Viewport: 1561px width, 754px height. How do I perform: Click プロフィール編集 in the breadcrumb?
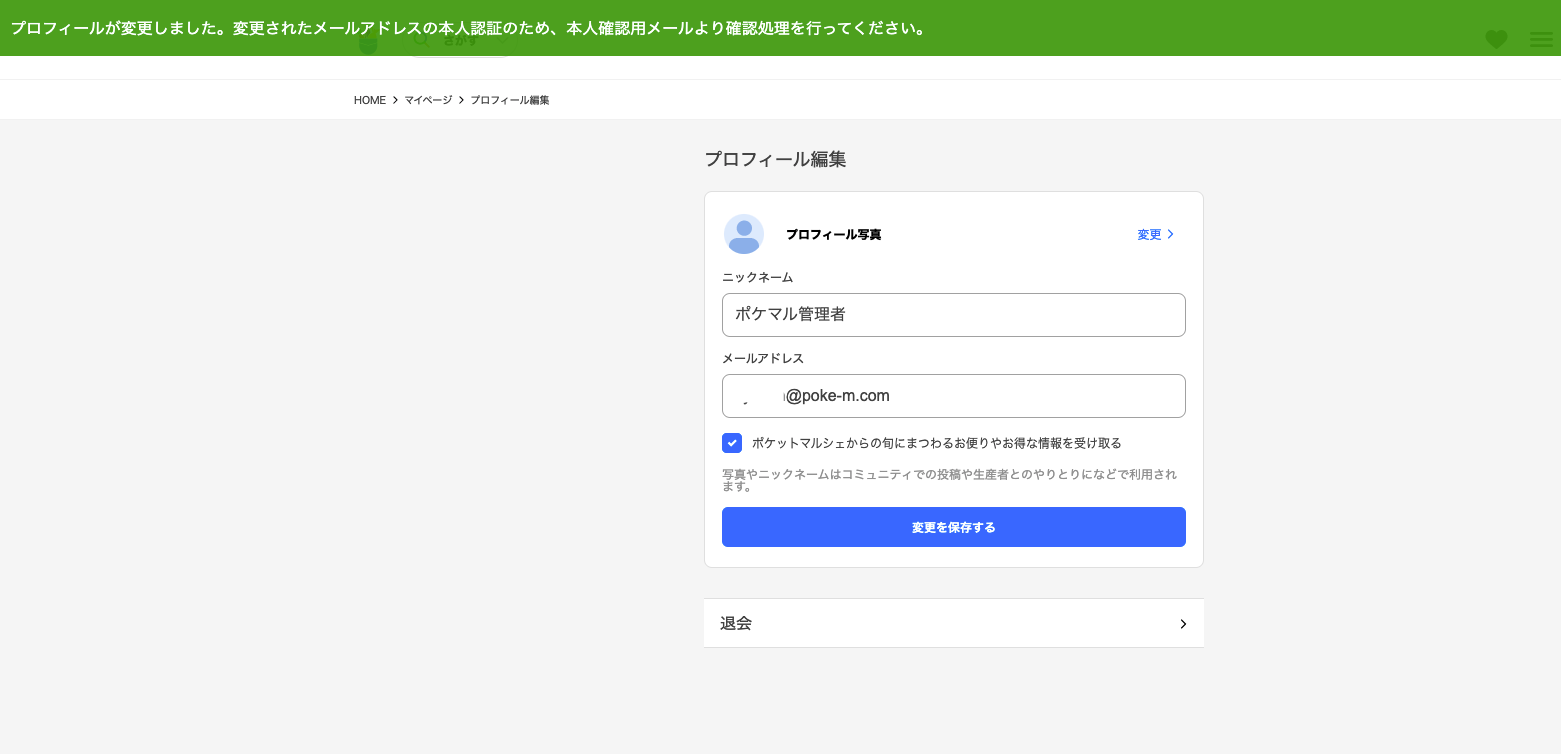click(x=510, y=100)
